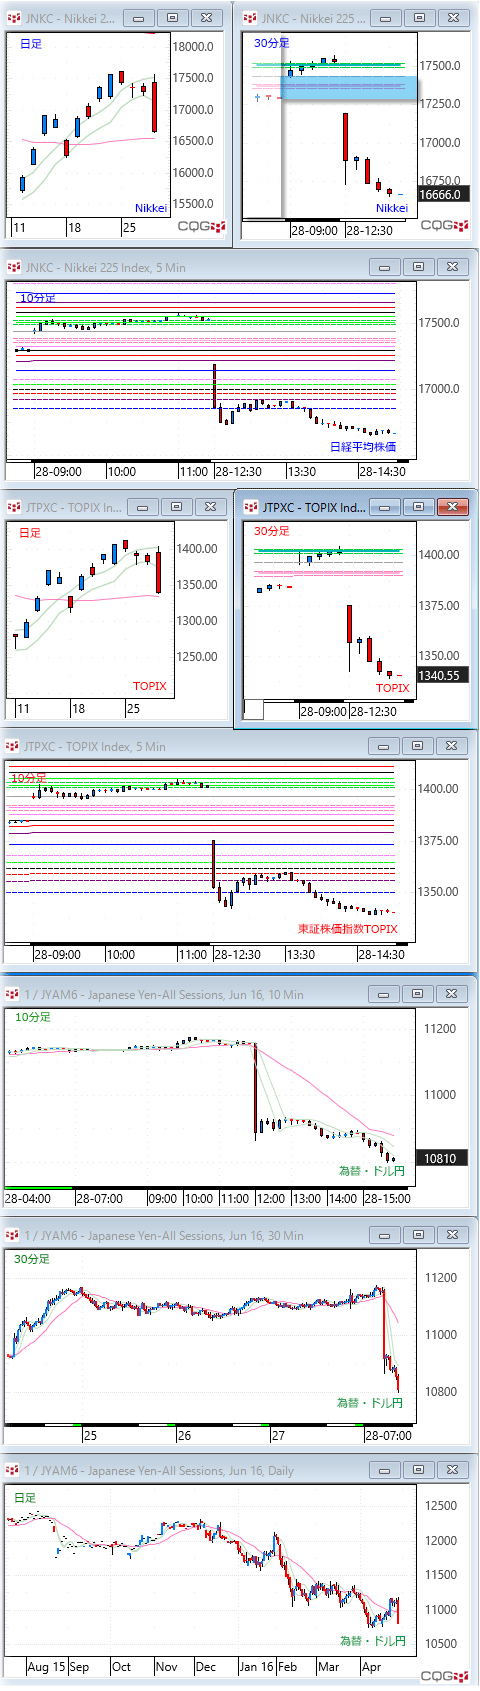Maximize the TOPIX Index 5 Min window
The height and width of the screenshot is (1691, 480).
tap(418, 746)
